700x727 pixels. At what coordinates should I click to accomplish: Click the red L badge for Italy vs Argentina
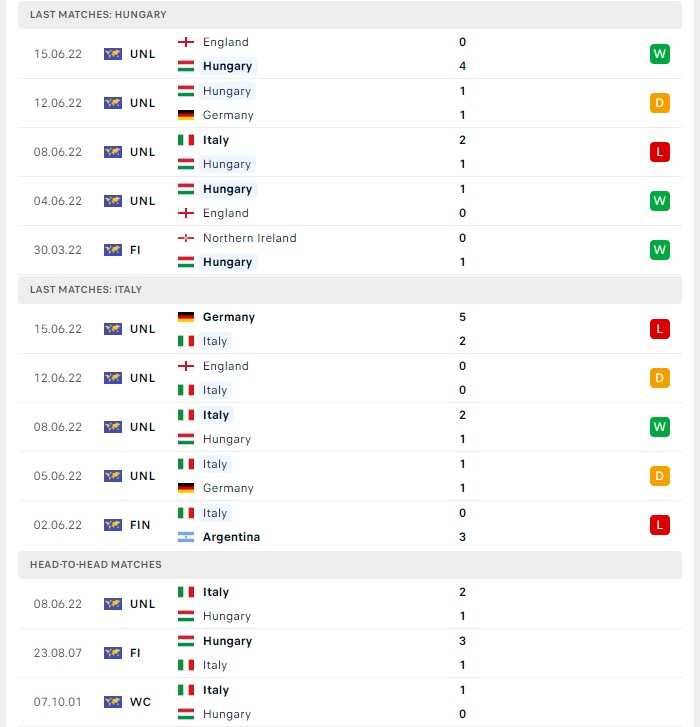(660, 525)
